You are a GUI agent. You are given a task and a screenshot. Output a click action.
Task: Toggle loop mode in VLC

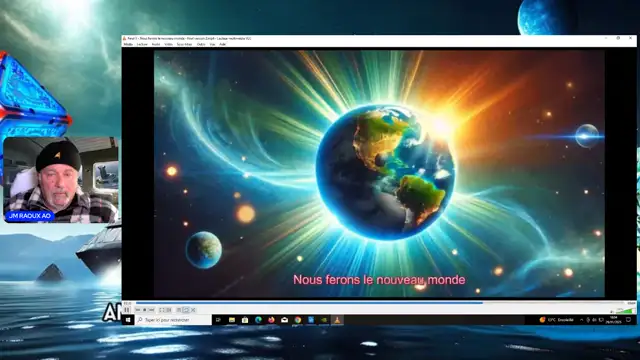tap(186, 310)
